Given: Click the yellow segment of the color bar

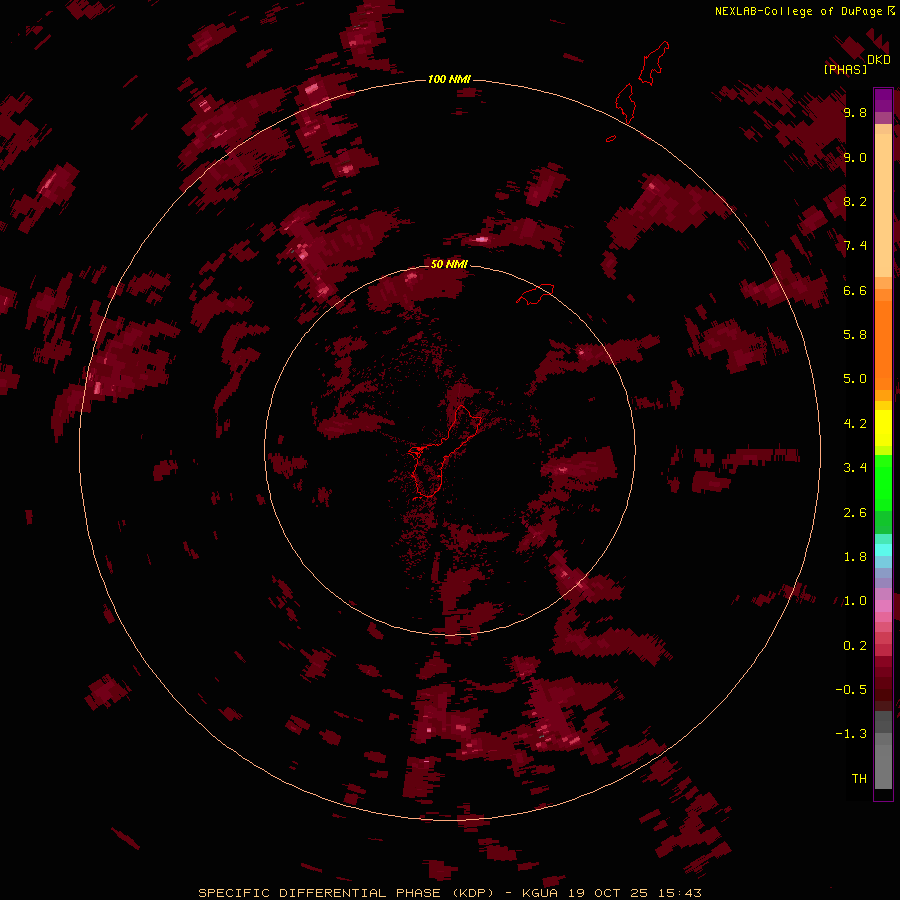Looking at the screenshot, I should click(x=883, y=428).
